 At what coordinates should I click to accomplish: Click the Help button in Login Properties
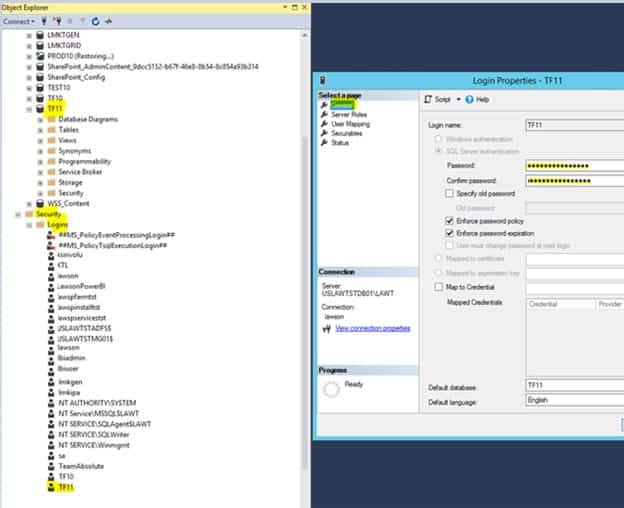tap(477, 99)
